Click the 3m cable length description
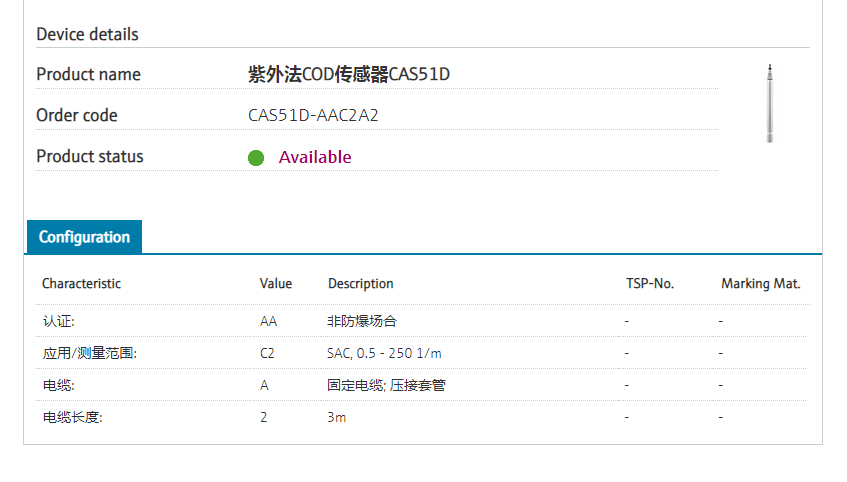 [x=336, y=417]
